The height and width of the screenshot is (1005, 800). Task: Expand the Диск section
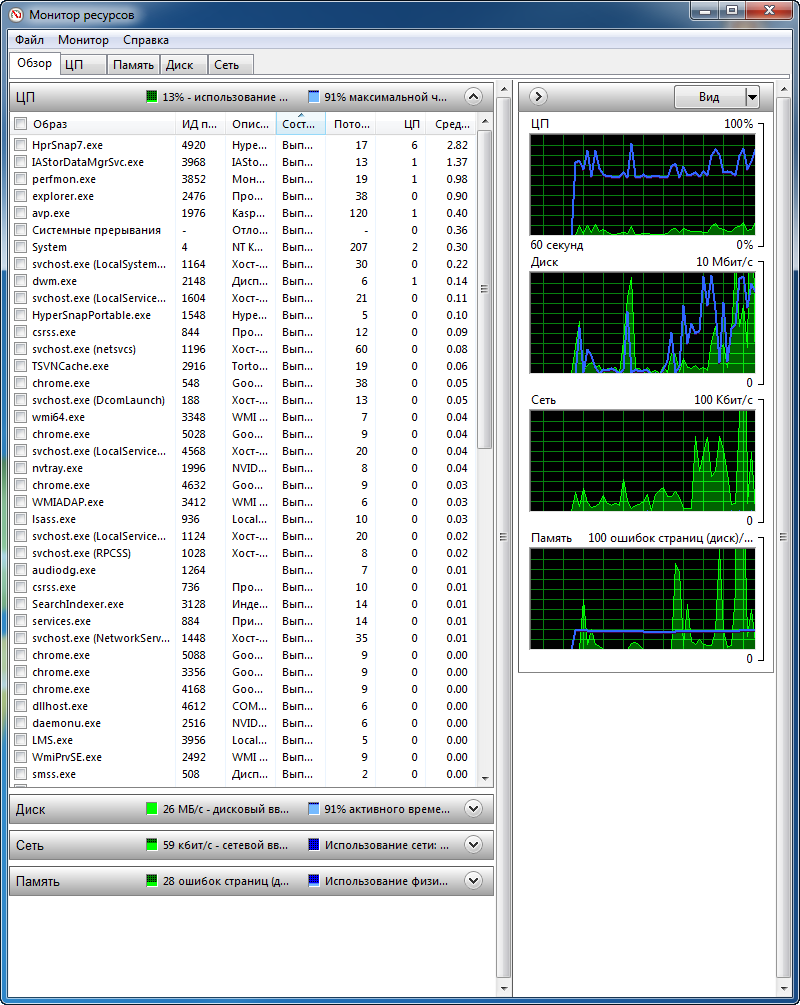(x=474, y=808)
